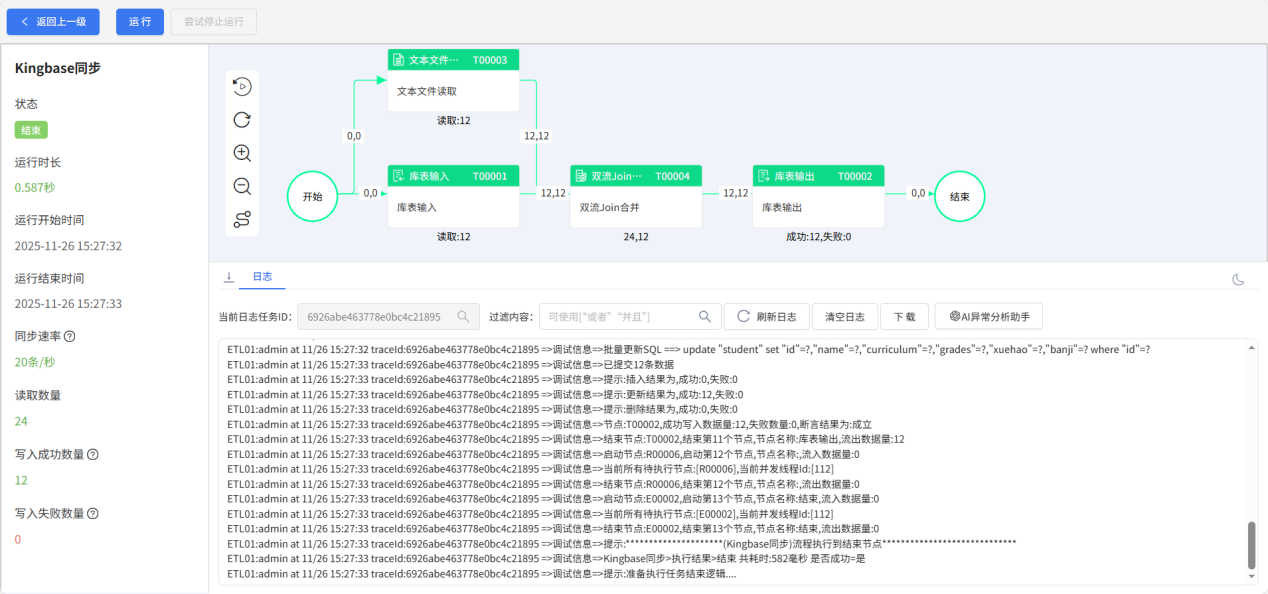The height and width of the screenshot is (594, 1268).
Task: Click the auto-layout path icon
Action: 241,220
